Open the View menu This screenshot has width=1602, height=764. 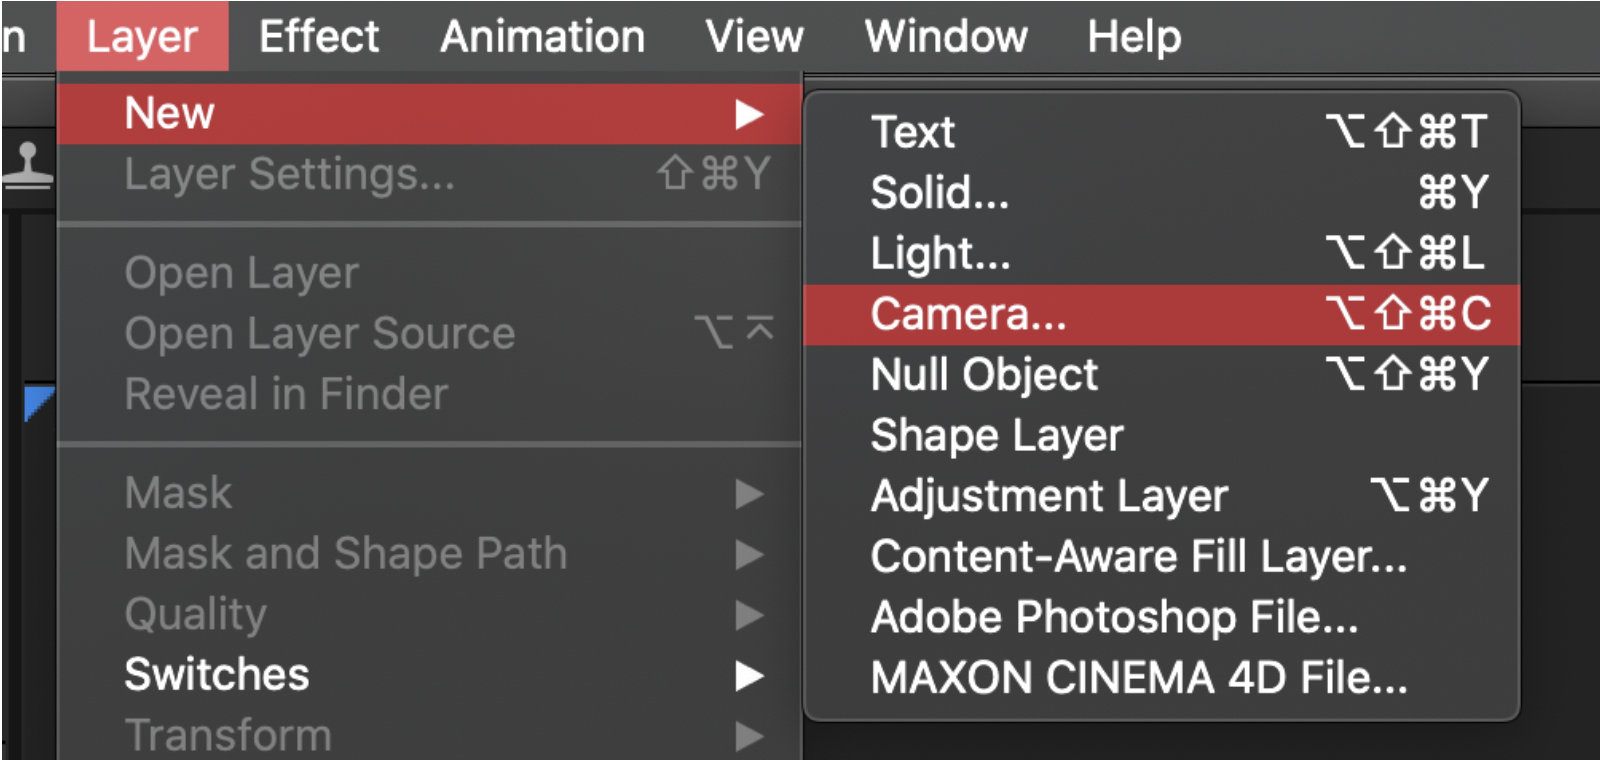(x=754, y=37)
